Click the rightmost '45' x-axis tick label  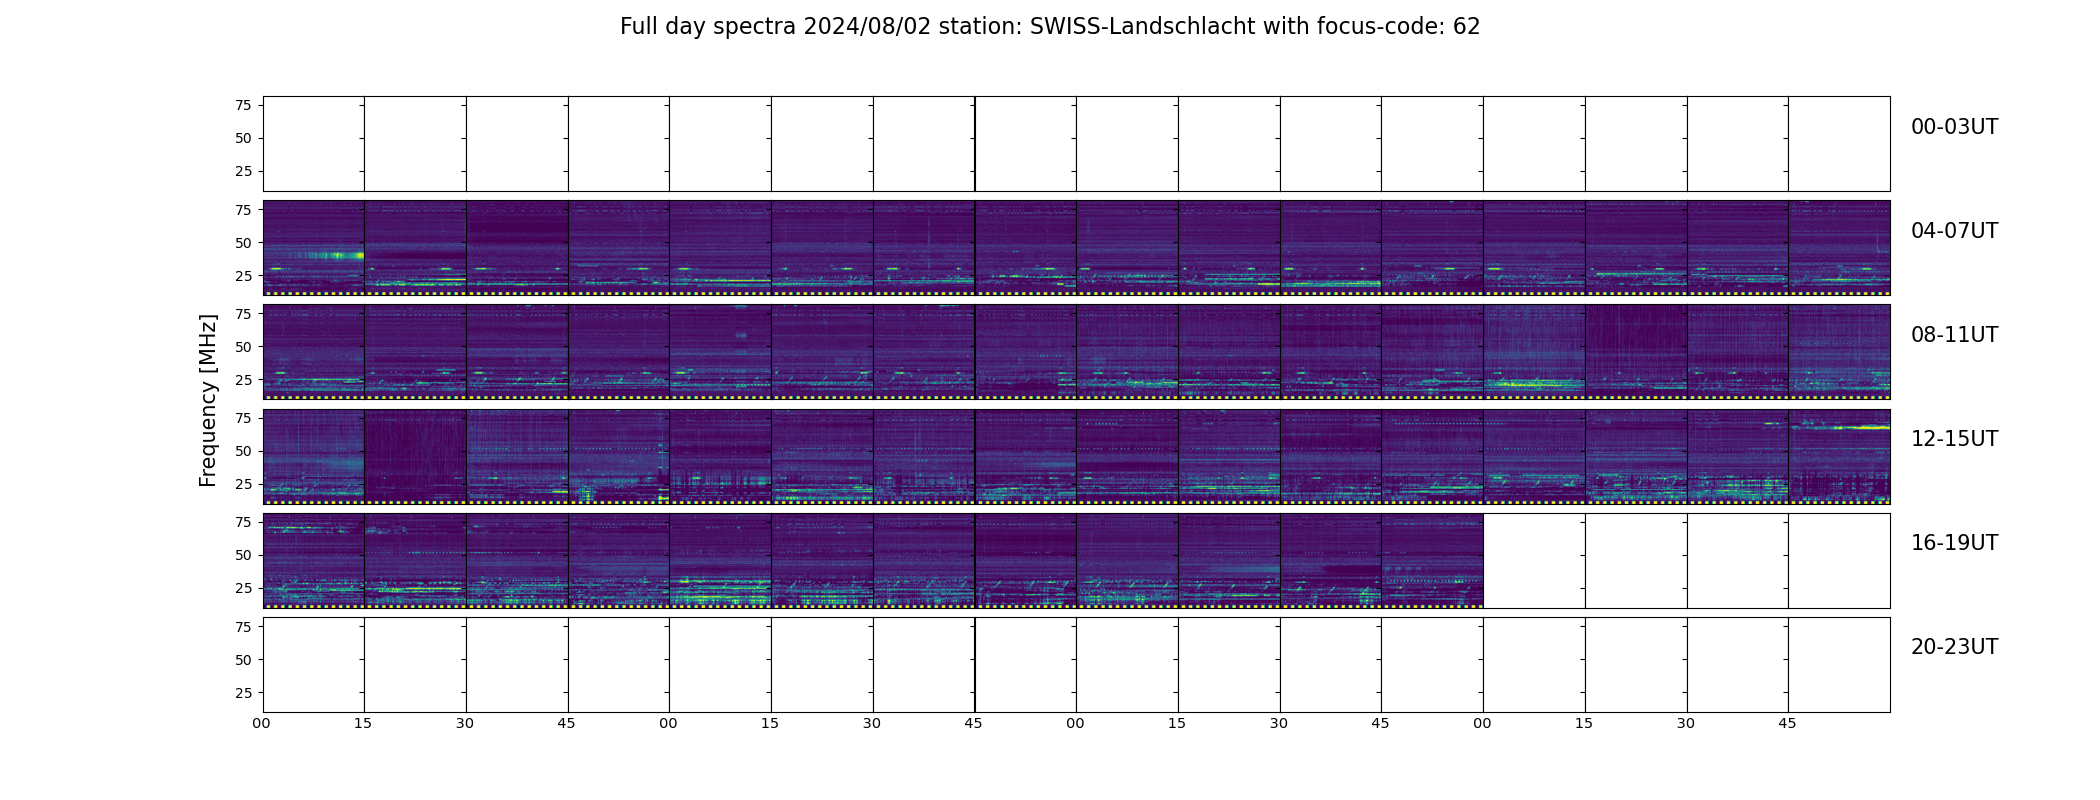(x=1787, y=723)
